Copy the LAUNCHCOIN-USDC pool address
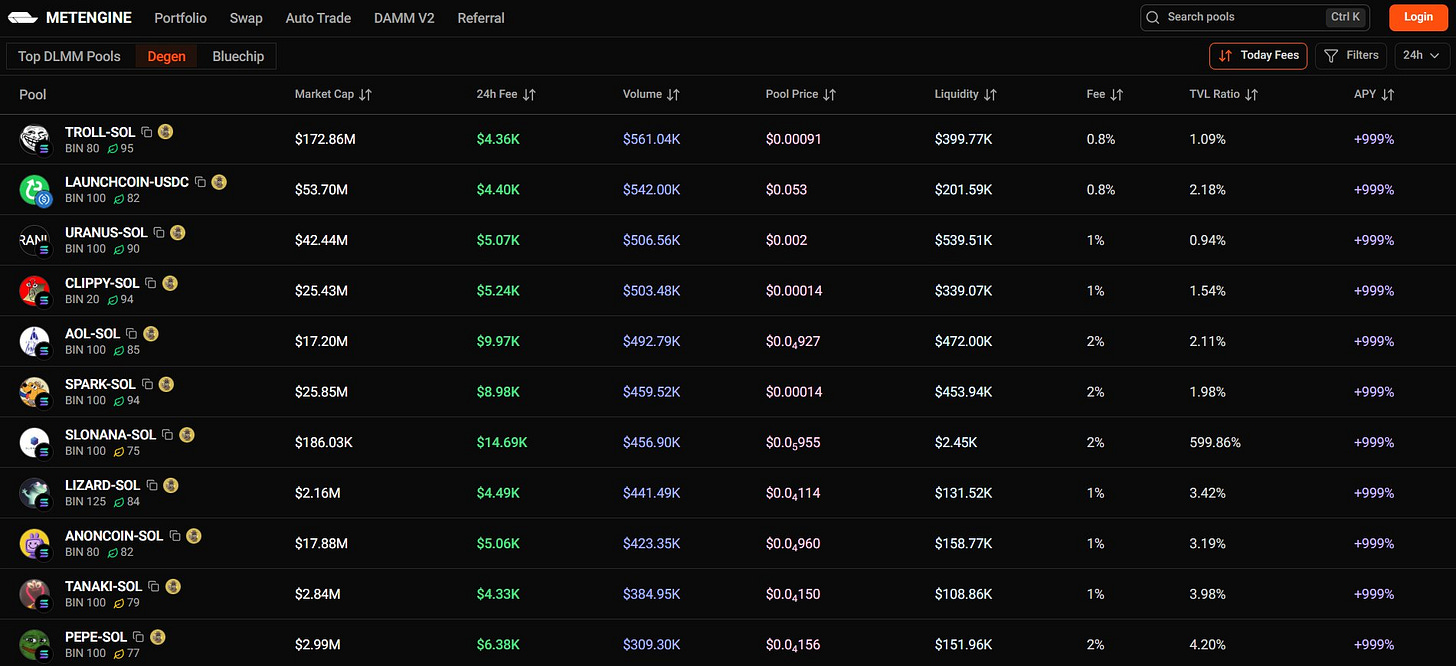 pyautogui.click(x=200, y=182)
